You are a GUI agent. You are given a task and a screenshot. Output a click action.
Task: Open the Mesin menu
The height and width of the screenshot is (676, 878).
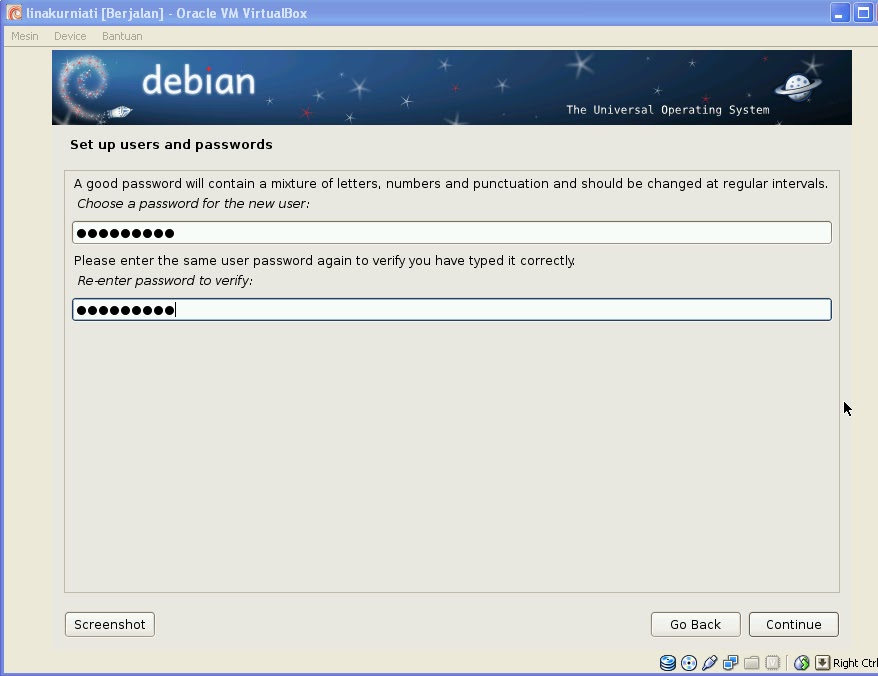(x=25, y=36)
